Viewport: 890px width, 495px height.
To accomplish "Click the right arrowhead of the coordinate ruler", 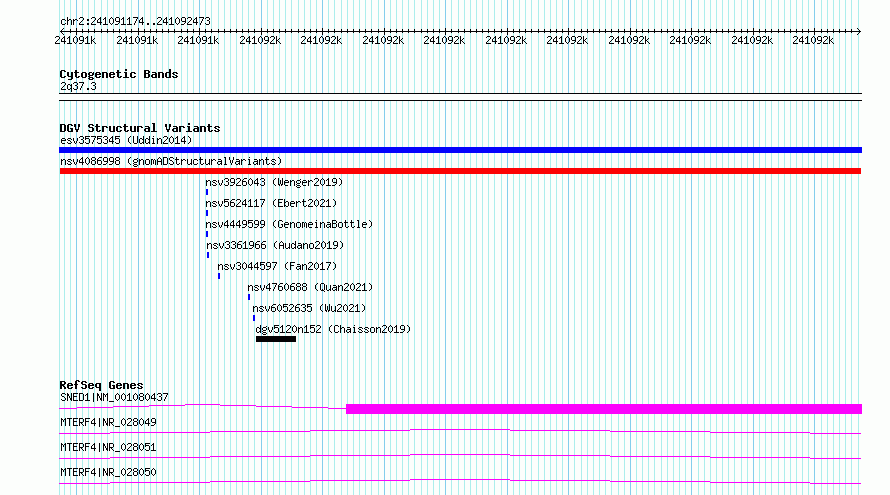I will [x=859, y=31].
